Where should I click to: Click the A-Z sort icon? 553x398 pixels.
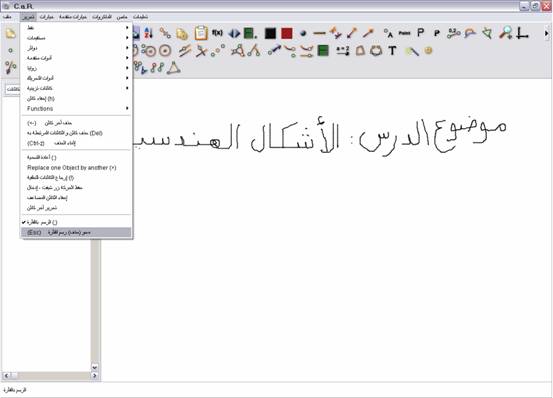click(148, 33)
